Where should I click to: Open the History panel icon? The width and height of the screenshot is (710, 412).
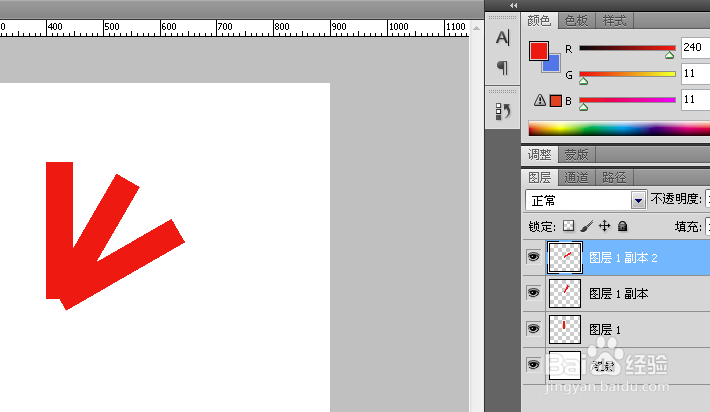pos(503,111)
